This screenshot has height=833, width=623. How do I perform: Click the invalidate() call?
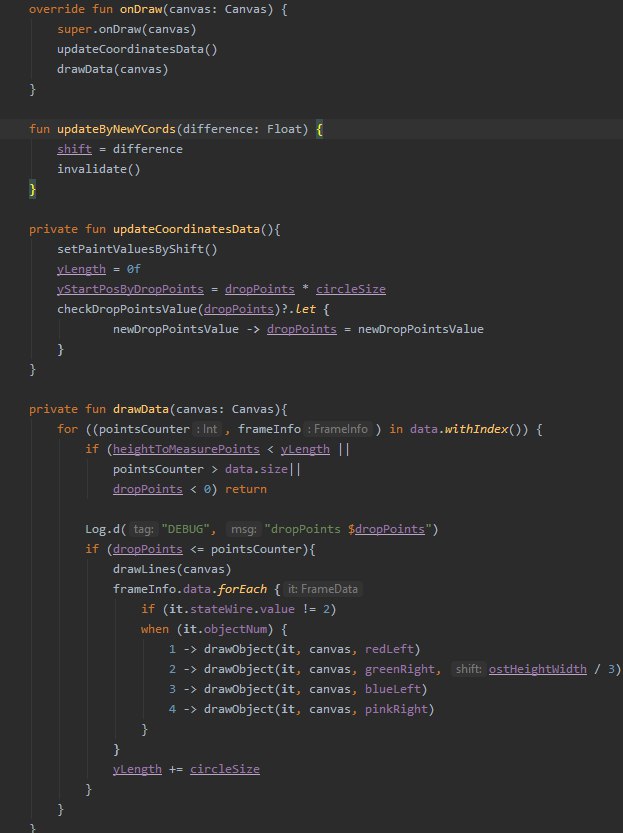(x=99, y=169)
